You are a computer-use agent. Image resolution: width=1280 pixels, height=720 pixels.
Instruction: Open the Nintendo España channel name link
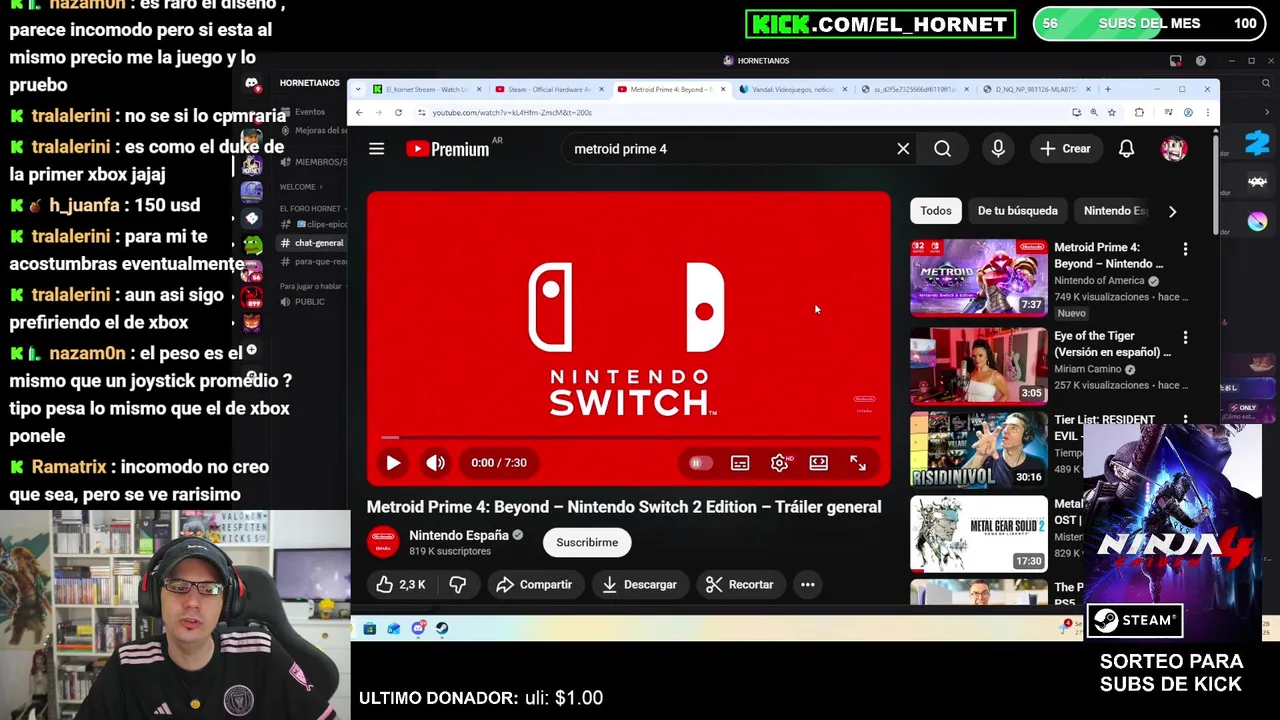pos(458,536)
